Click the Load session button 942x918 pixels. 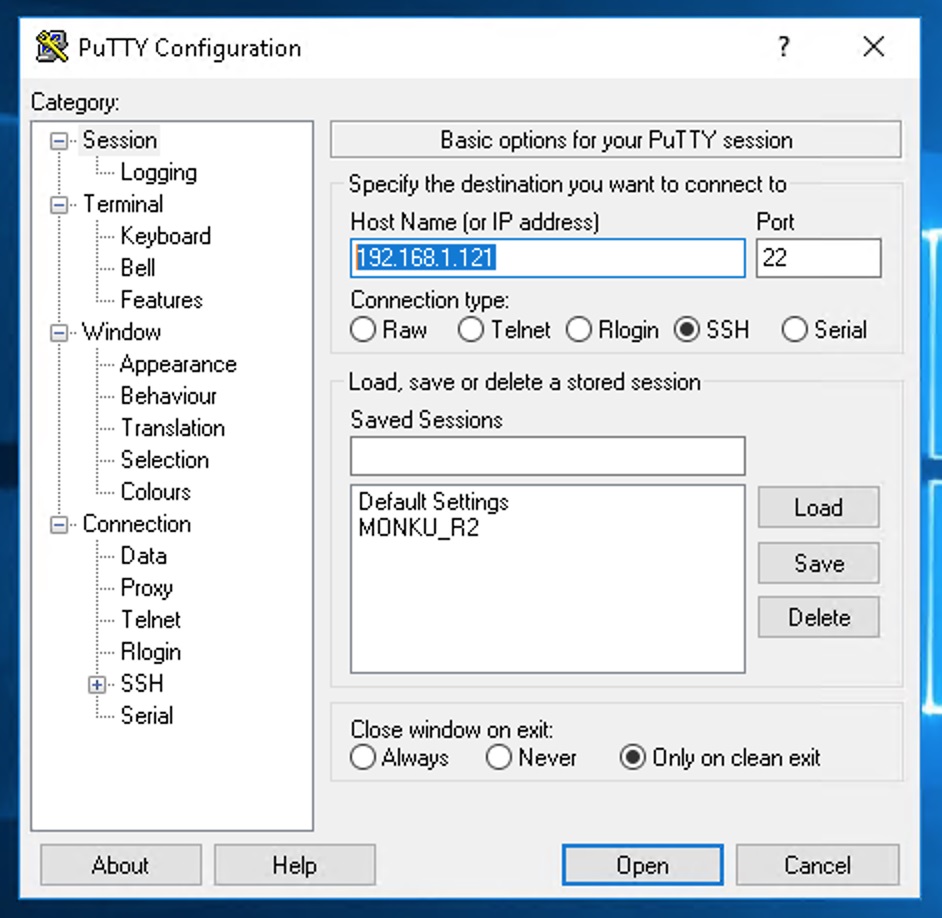818,508
